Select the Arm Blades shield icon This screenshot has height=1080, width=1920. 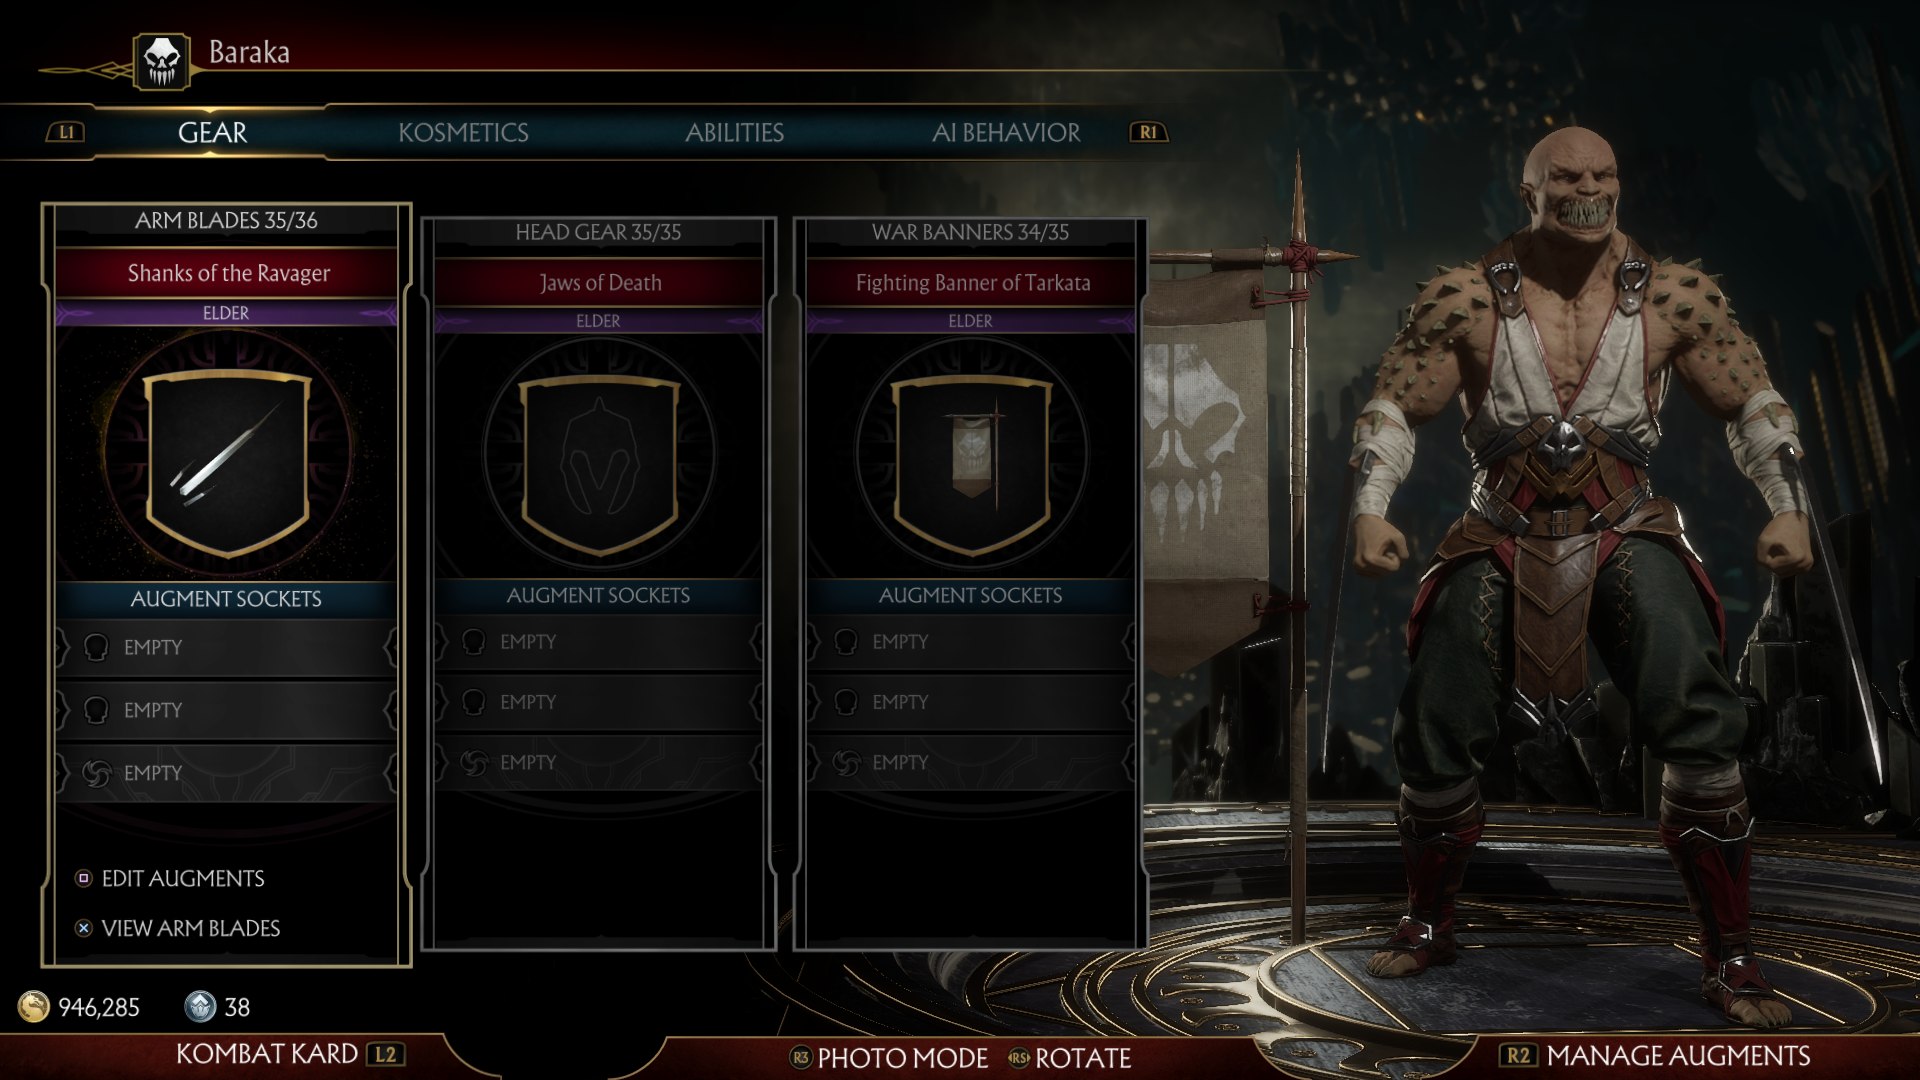(228, 461)
